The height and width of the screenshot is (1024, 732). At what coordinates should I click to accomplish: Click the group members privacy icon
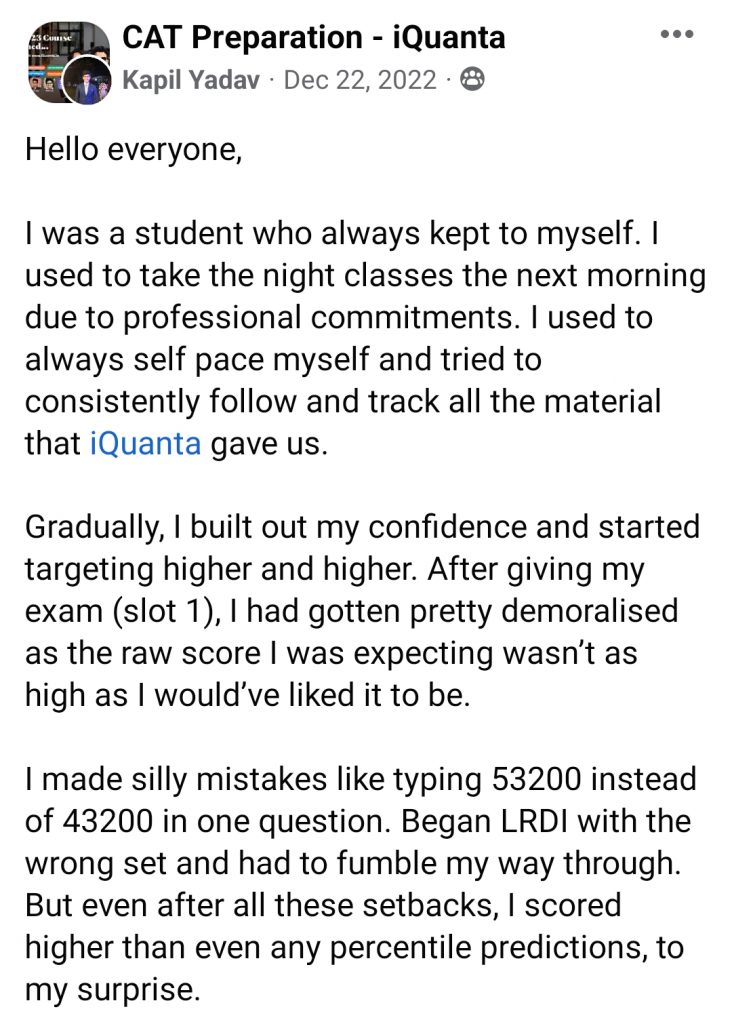(x=472, y=80)
